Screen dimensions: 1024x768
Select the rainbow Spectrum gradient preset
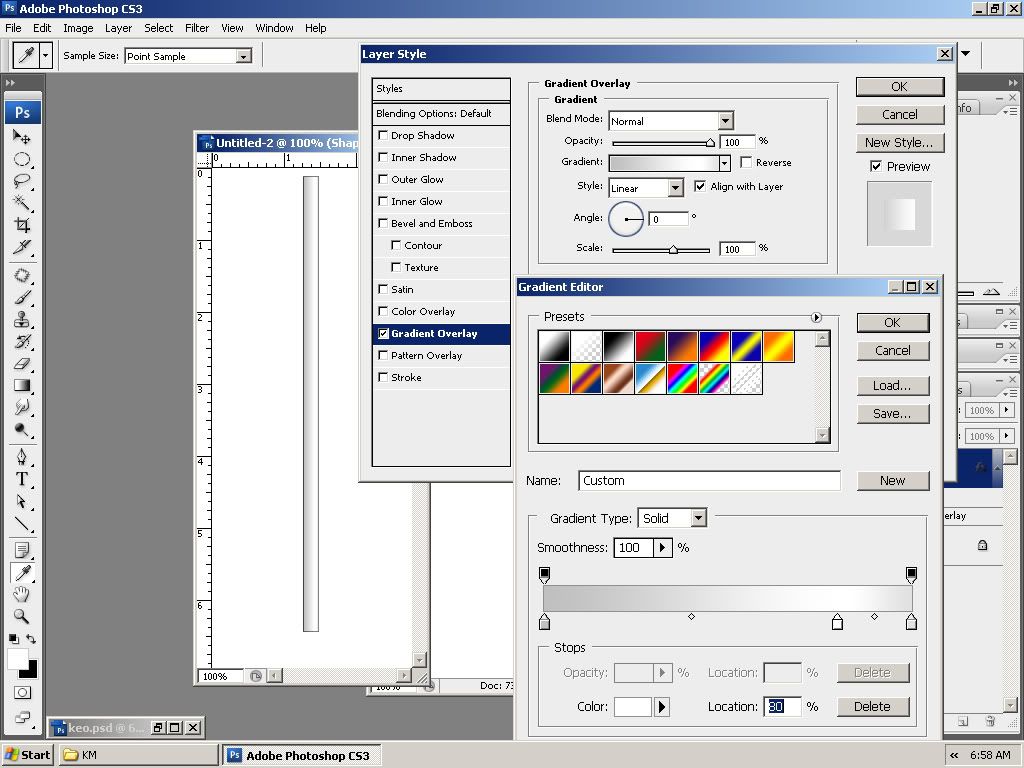[x=682, y=379]
